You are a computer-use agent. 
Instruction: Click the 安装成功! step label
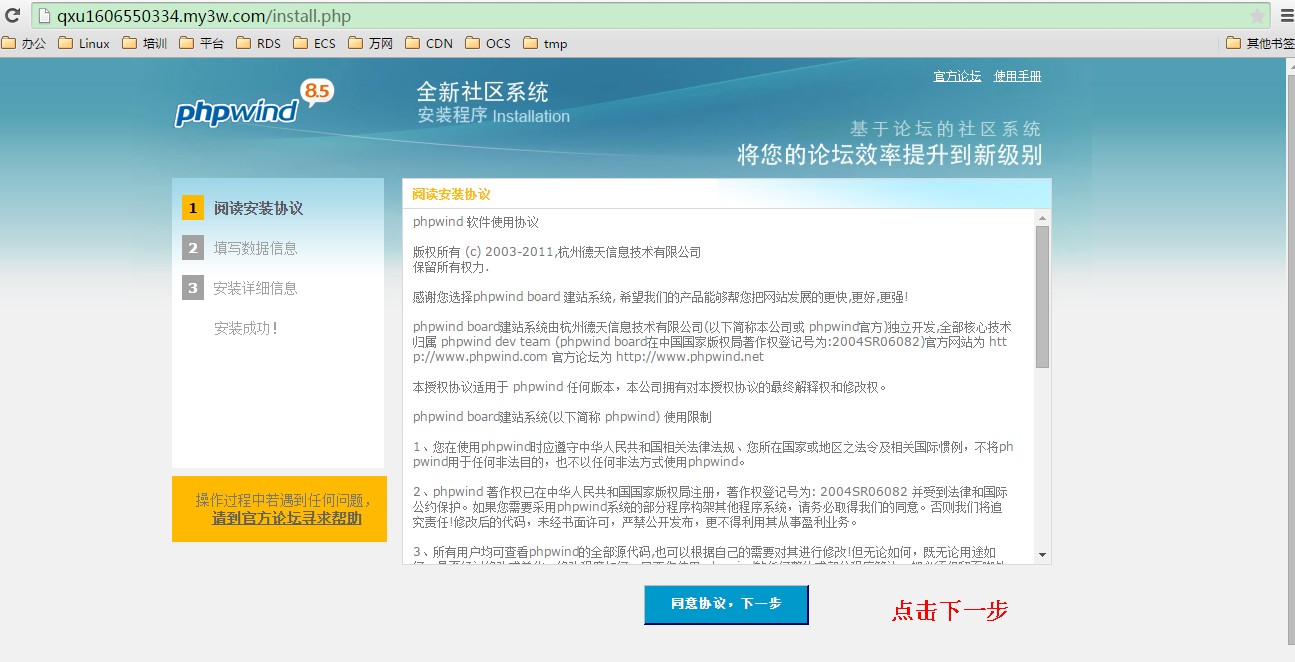pos(246,328)
